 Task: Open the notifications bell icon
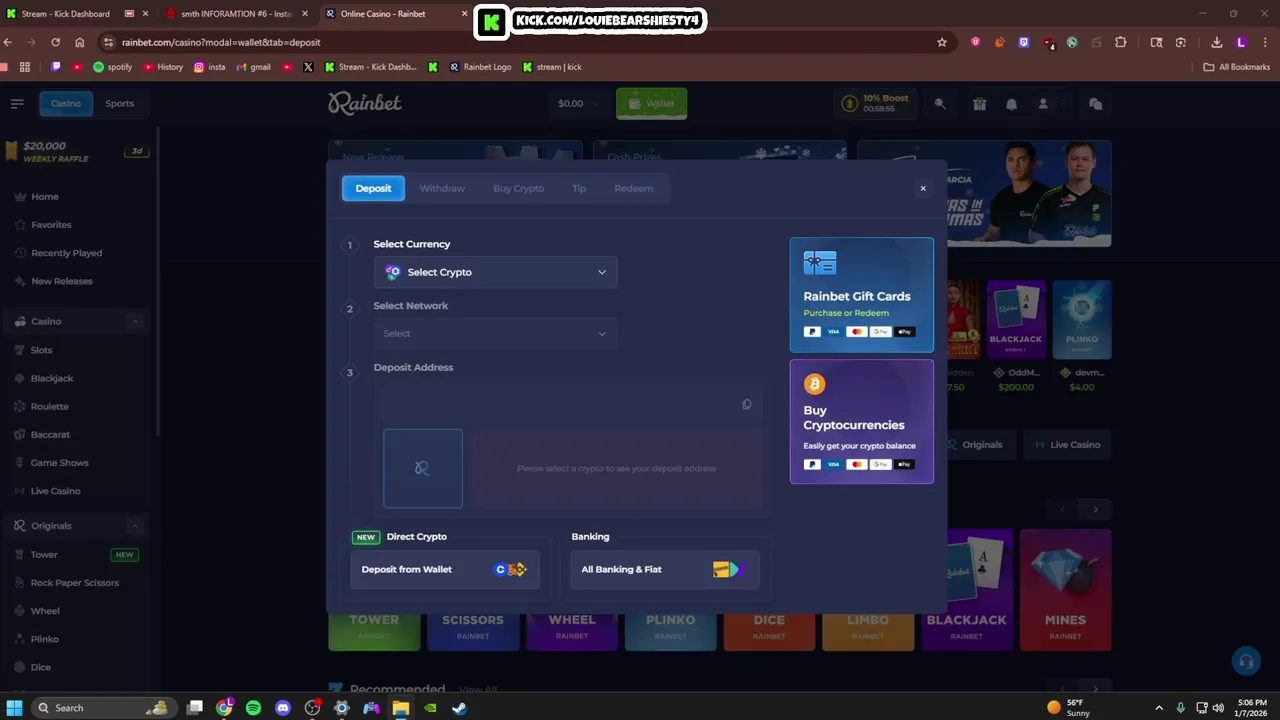coord(1012,103)
